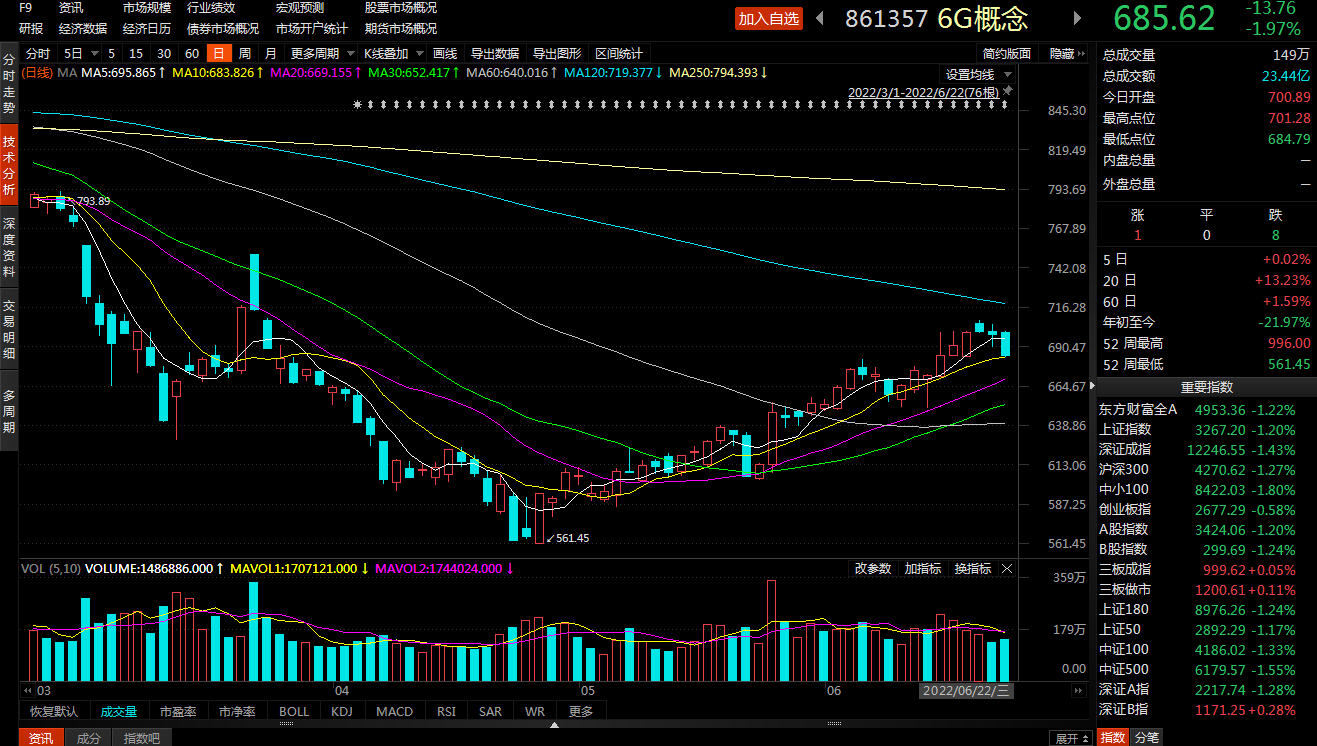Switch chart to weekly (周) period

[244, 53]
